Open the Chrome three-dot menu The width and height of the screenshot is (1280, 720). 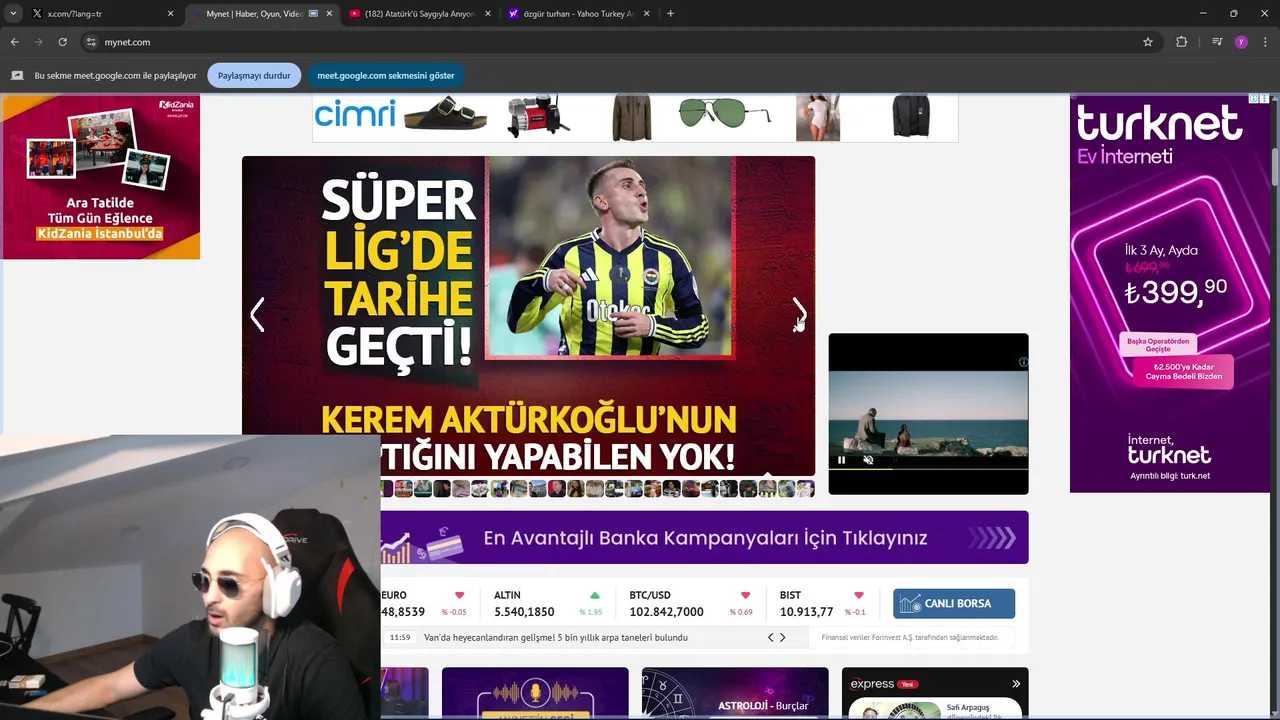pos(1266,42)
